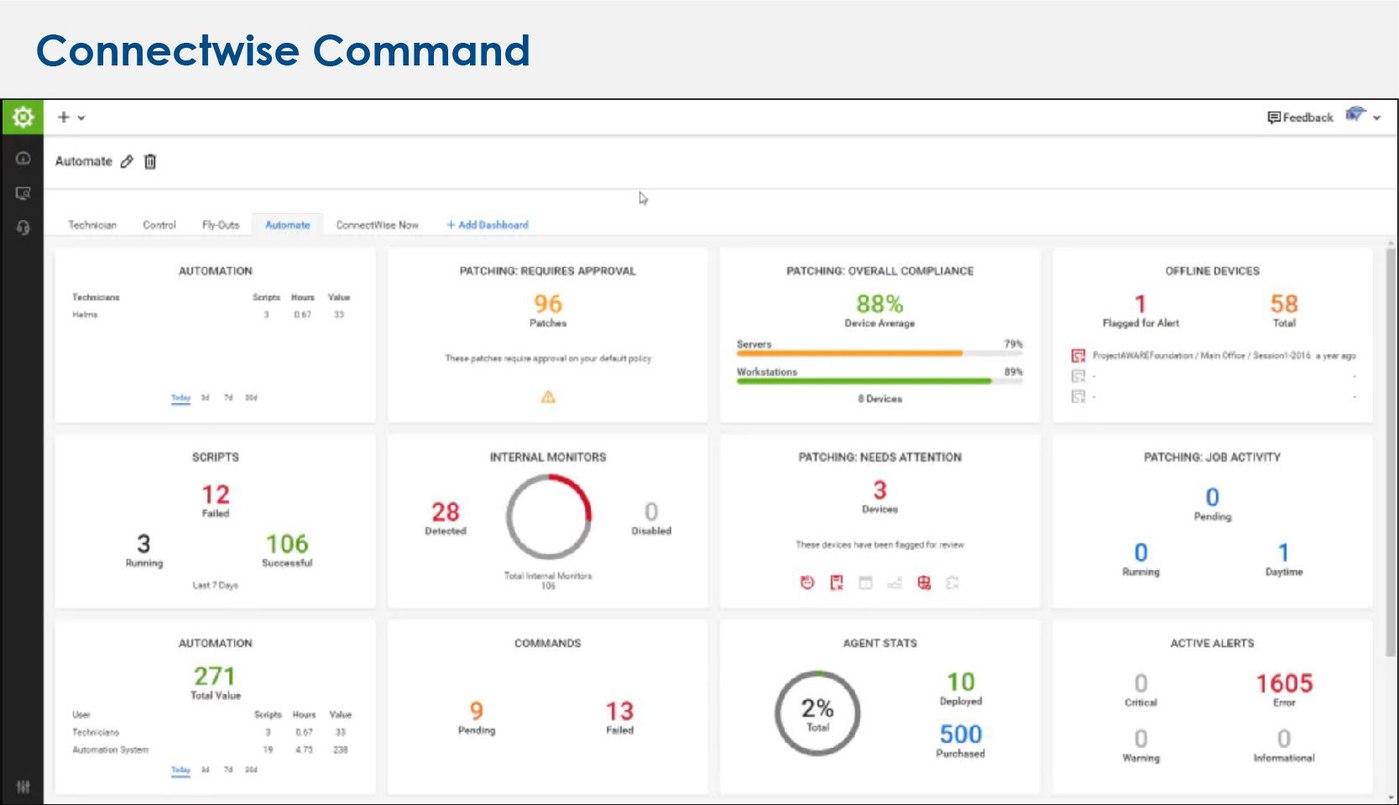The width and height of the screenshot is (1399, 805).
Task: Click the orange Servers compliance bar
Action: tap(879, 353)
